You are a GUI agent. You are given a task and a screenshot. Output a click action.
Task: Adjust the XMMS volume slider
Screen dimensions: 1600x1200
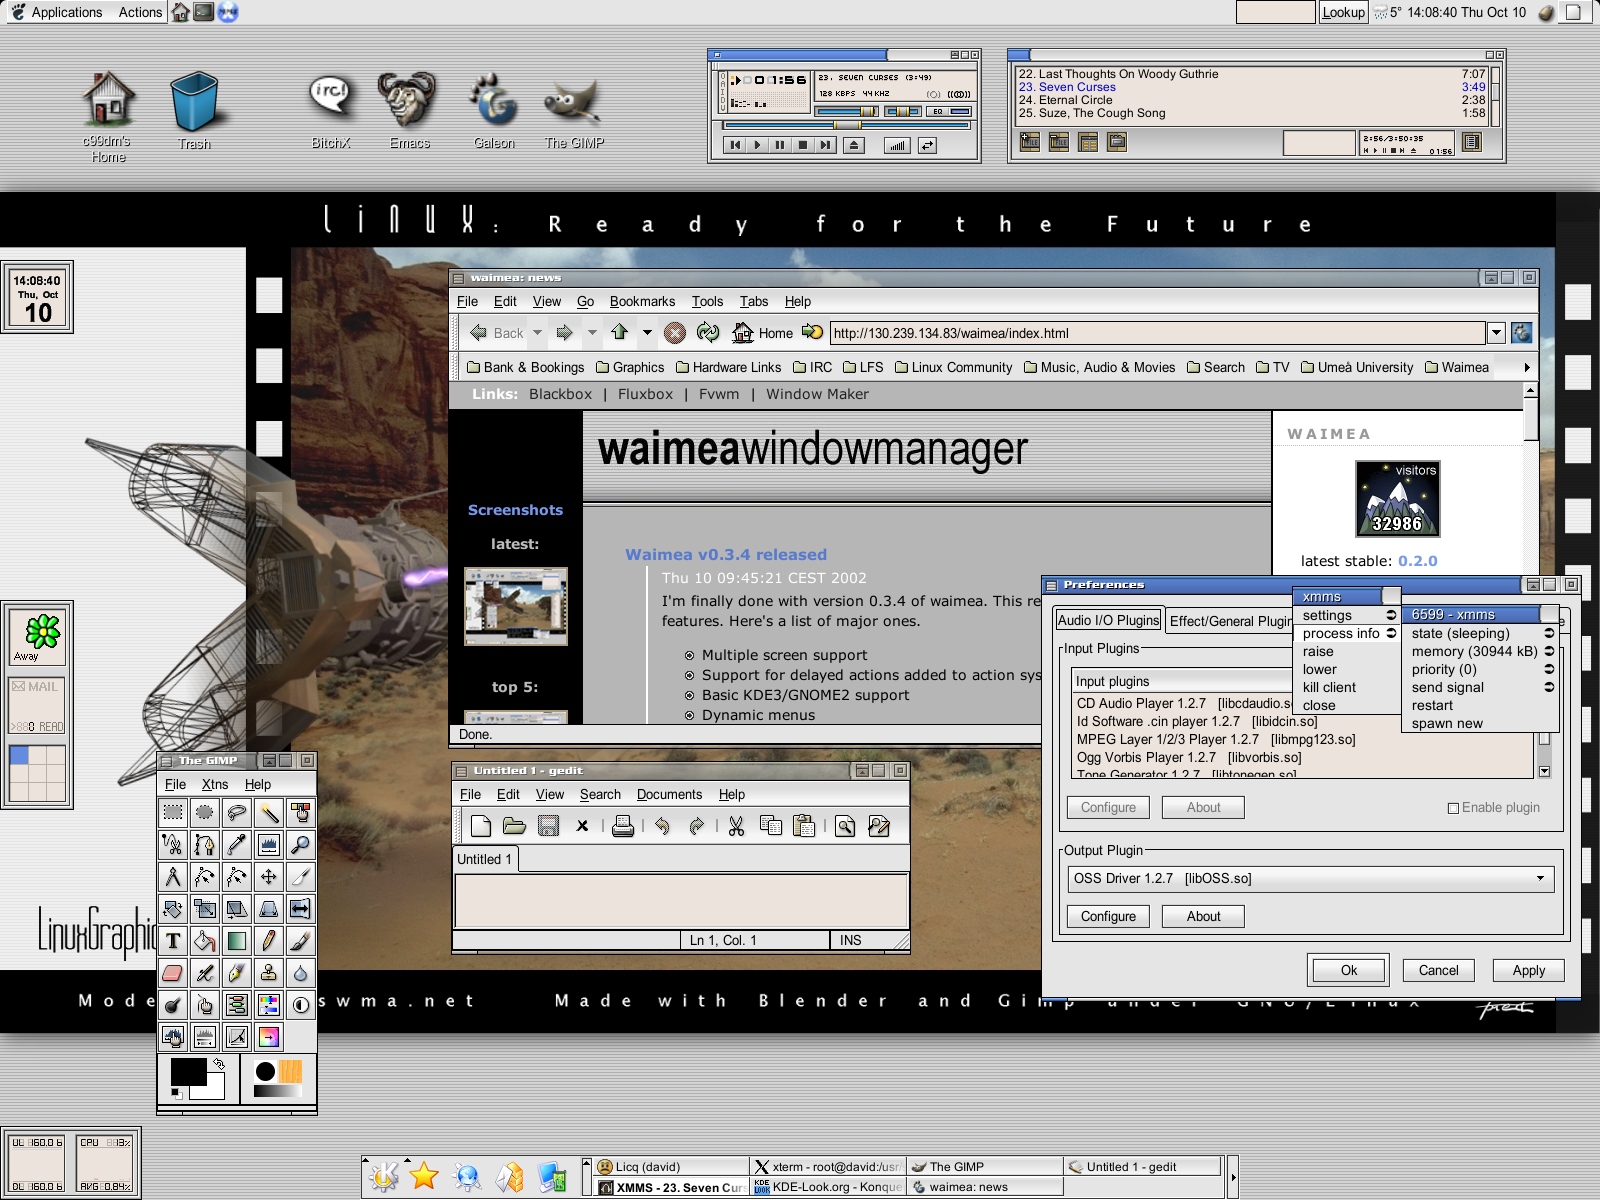(x=846, y=111)
